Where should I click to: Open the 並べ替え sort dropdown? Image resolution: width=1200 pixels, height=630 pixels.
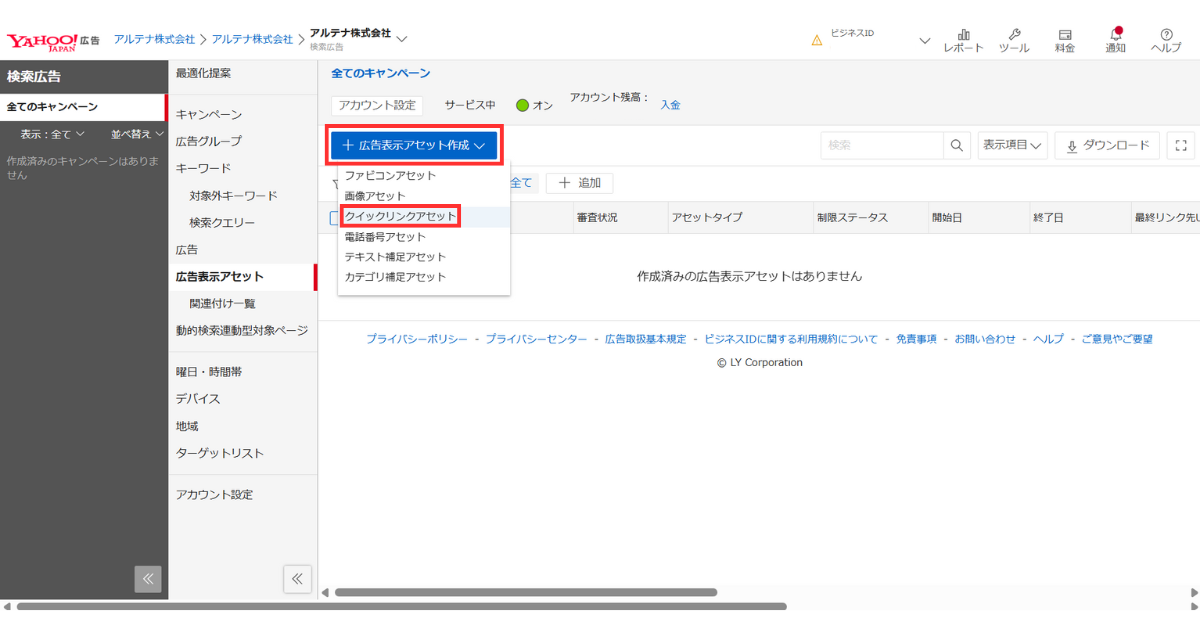click(138, 134)
